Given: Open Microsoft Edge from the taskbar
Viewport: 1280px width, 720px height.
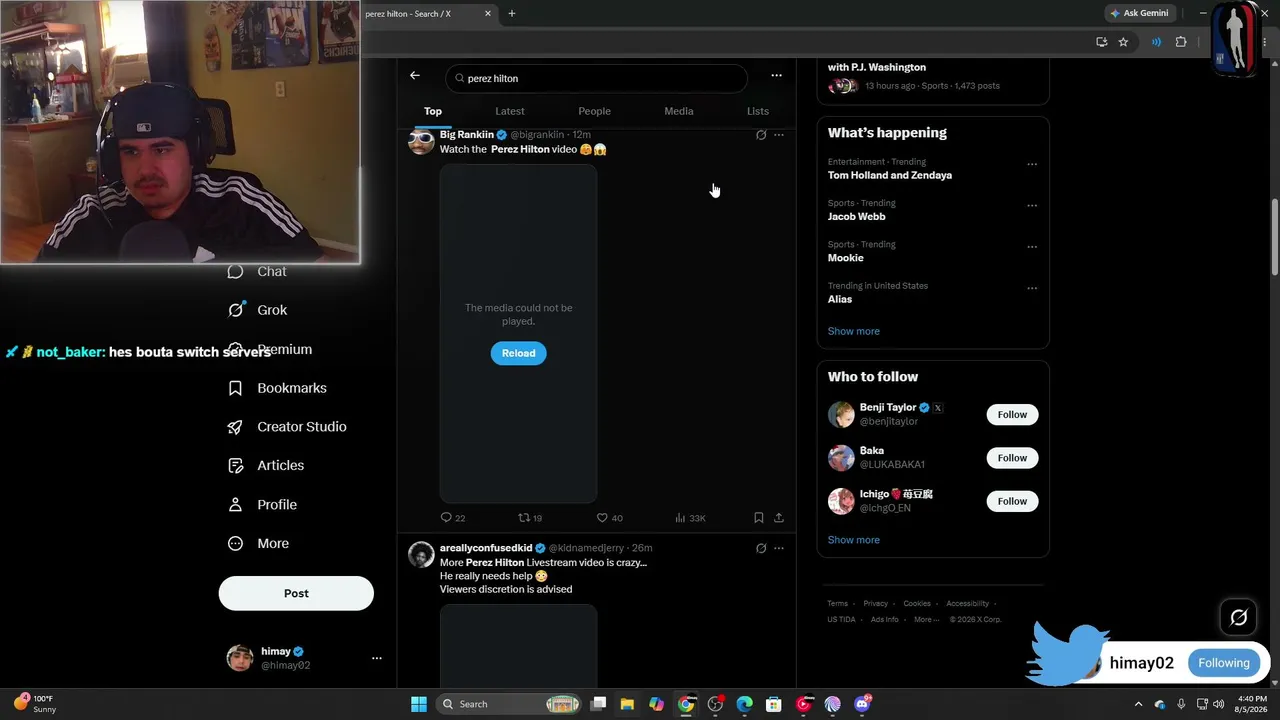Looking at the screenshot, I should 744,704.
